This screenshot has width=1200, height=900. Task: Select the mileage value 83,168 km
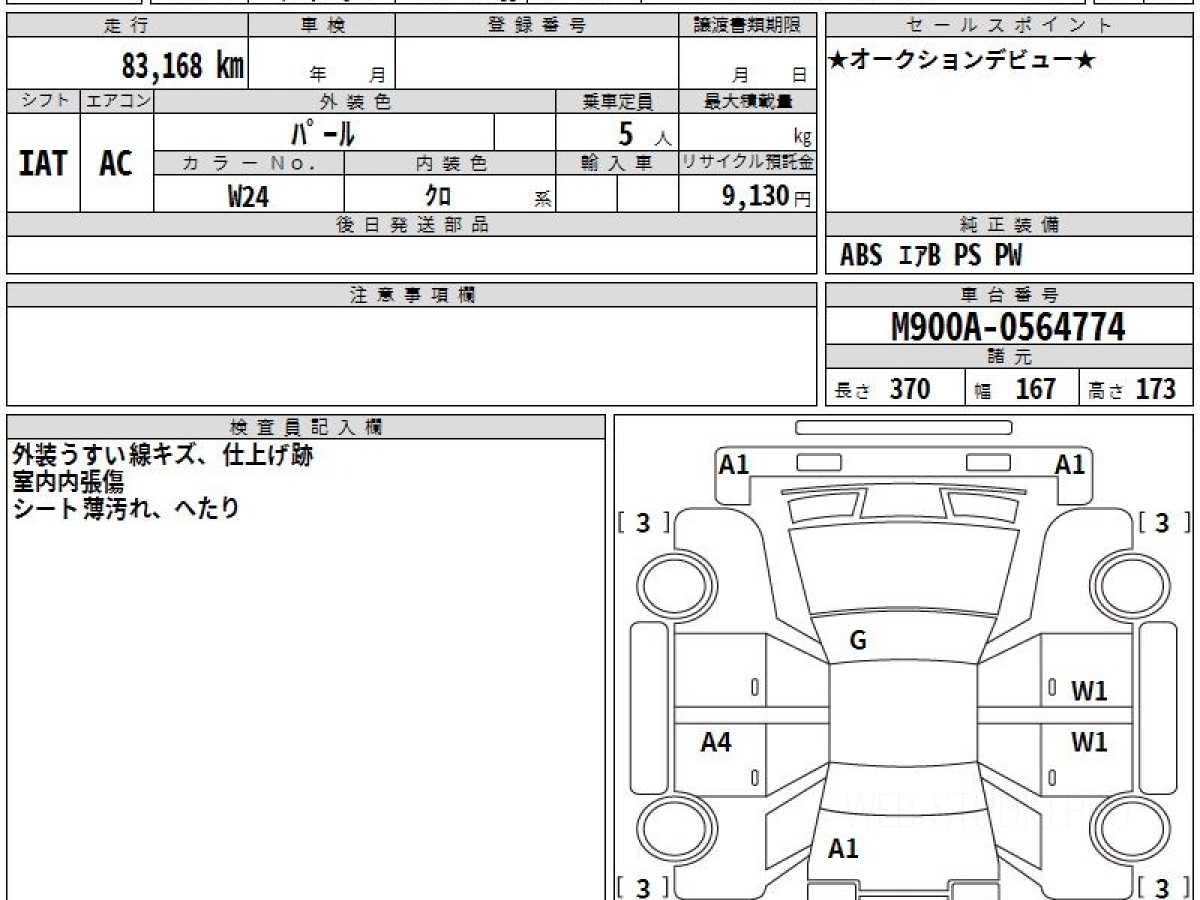tap(183, 67)
